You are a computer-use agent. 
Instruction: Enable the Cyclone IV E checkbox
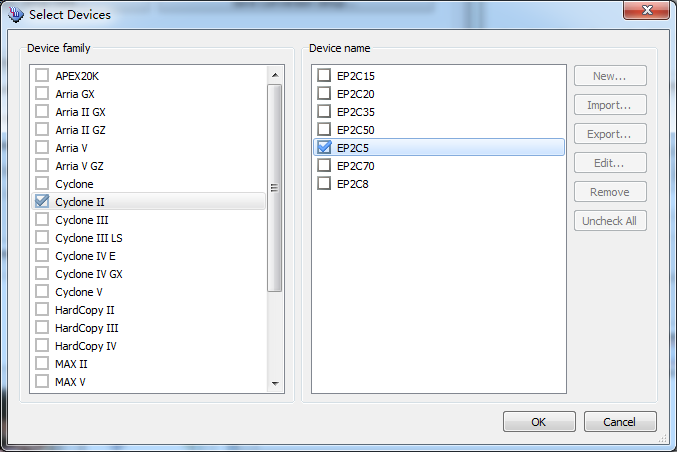tap(42, 256)
